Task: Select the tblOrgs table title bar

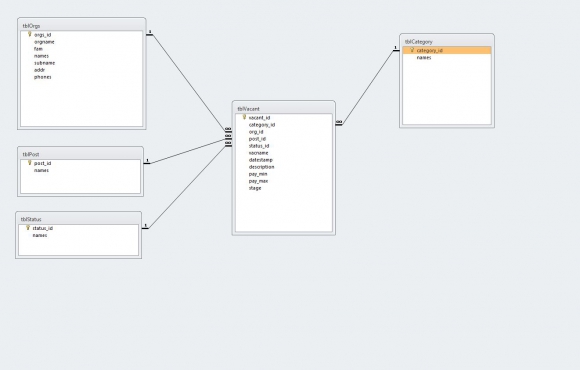Action: (x=82, y=26)
